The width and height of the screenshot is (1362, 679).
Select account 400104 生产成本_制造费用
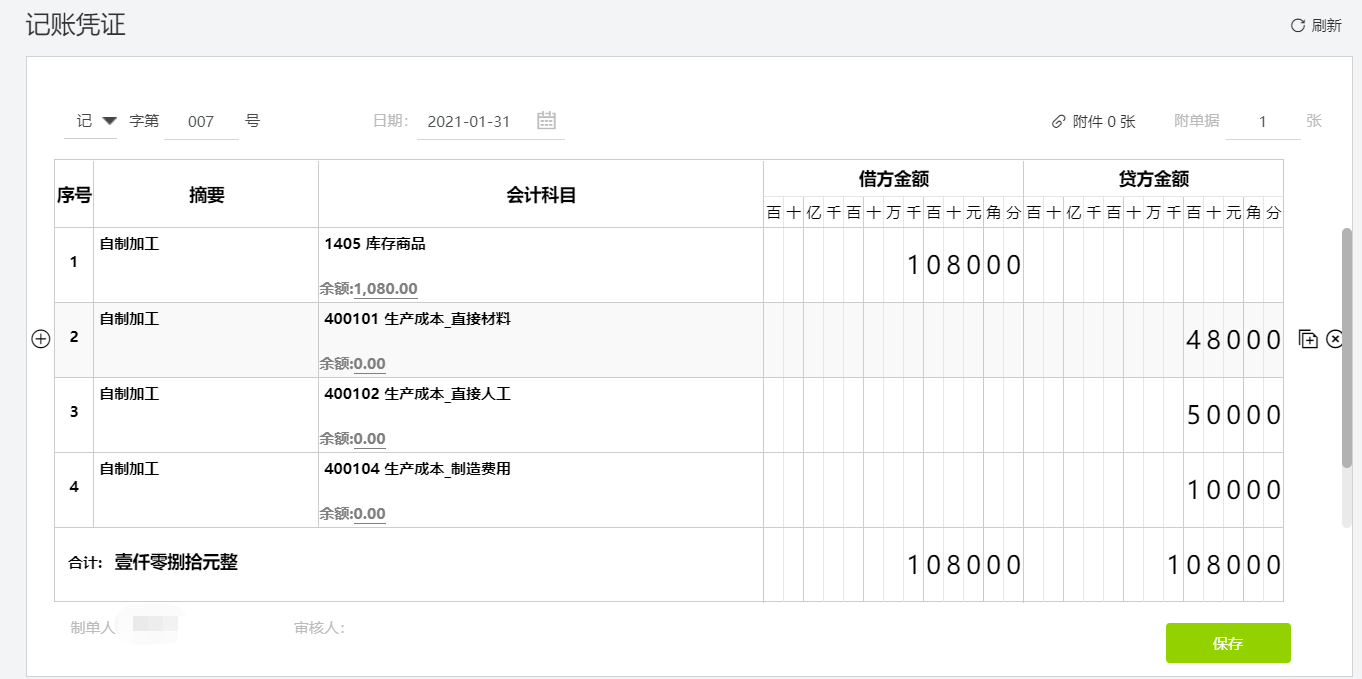418,469
